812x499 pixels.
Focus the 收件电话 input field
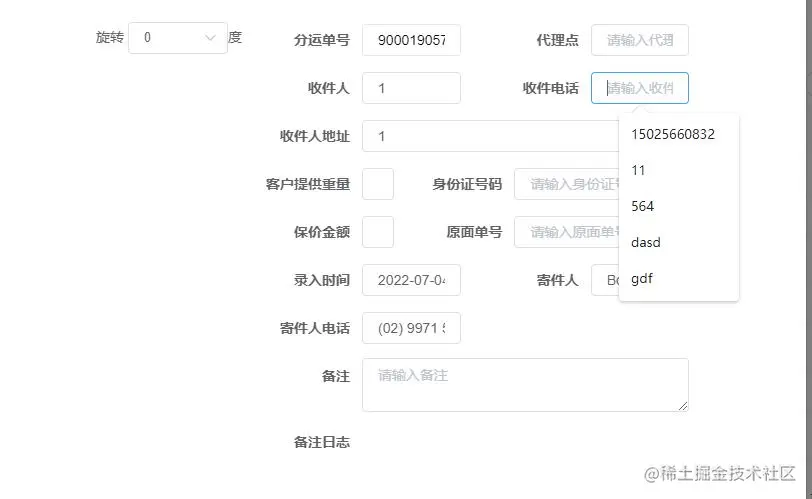(x=640, y=88)
